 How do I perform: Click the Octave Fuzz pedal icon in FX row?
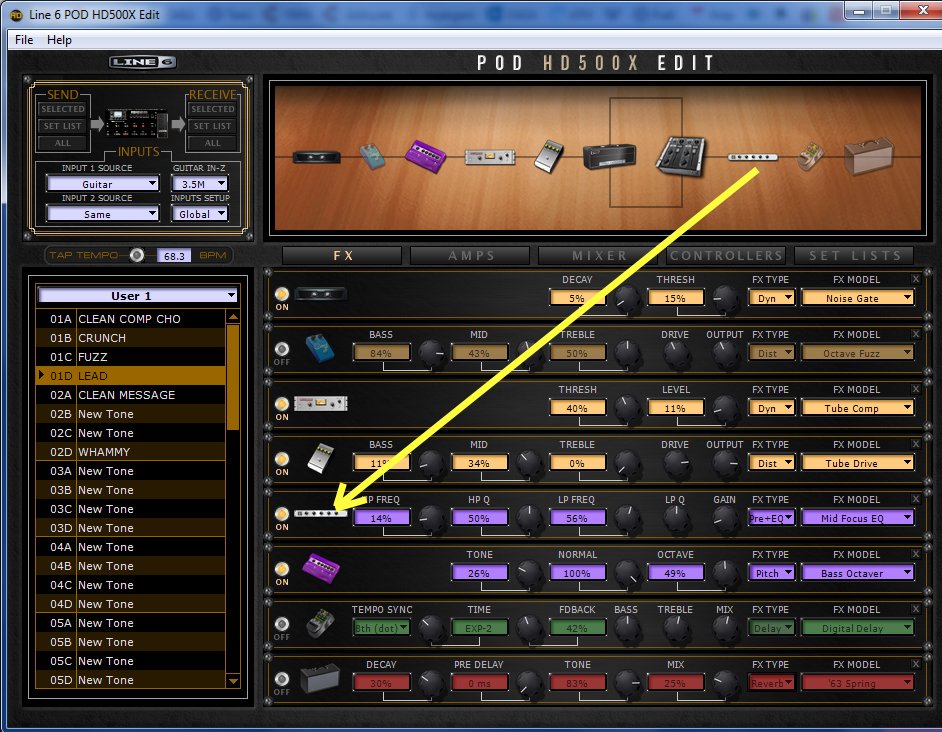tap(320, 349)
